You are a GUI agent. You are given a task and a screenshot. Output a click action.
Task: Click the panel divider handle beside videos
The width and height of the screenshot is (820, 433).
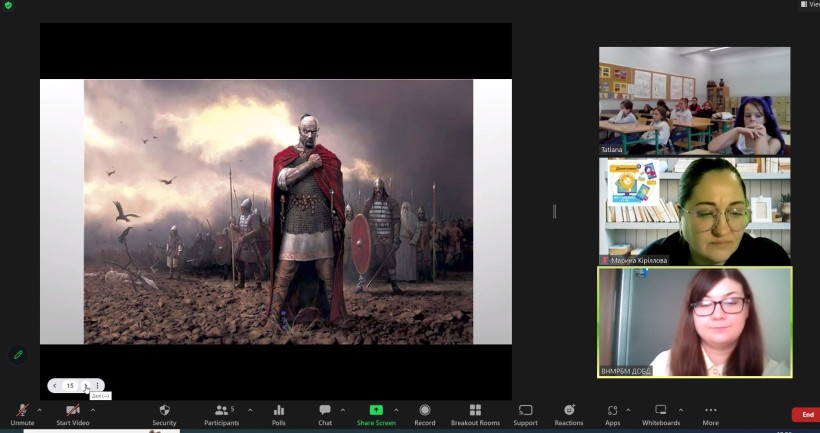pos(554,211)
